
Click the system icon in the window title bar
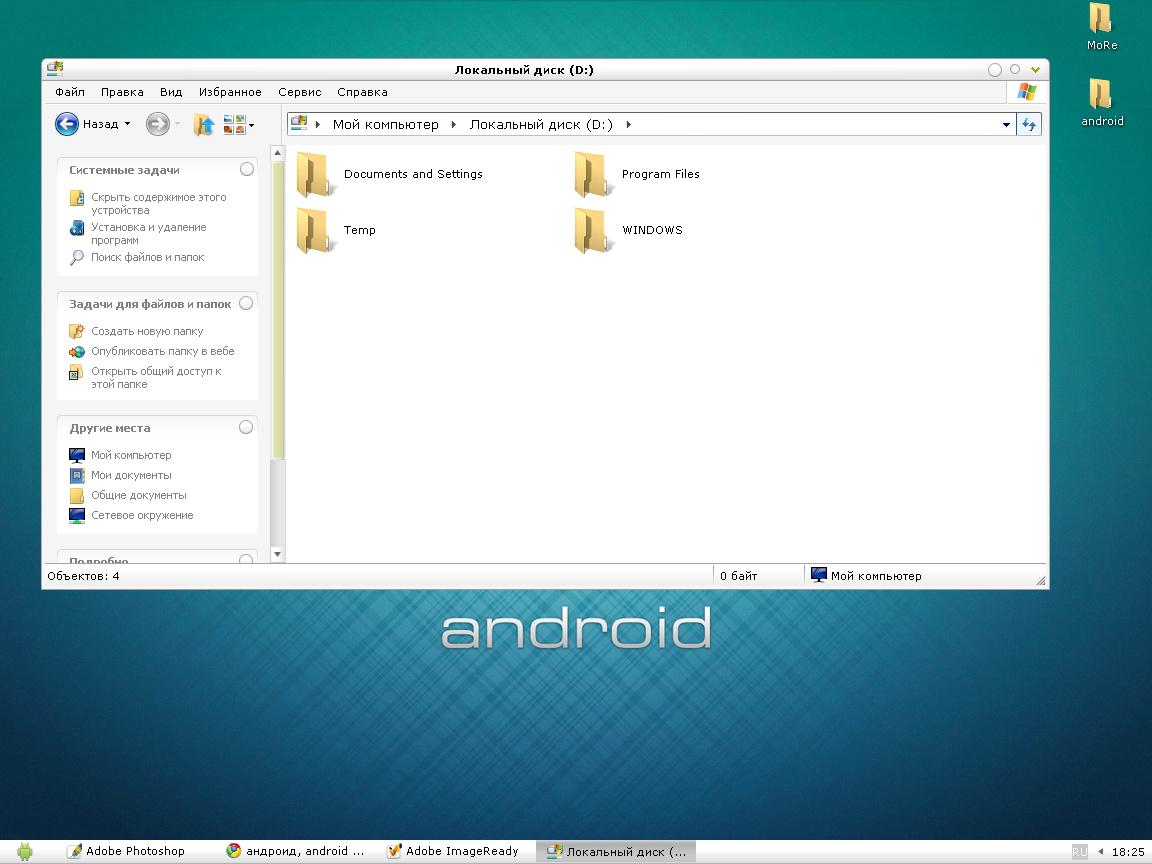[55, 69]
